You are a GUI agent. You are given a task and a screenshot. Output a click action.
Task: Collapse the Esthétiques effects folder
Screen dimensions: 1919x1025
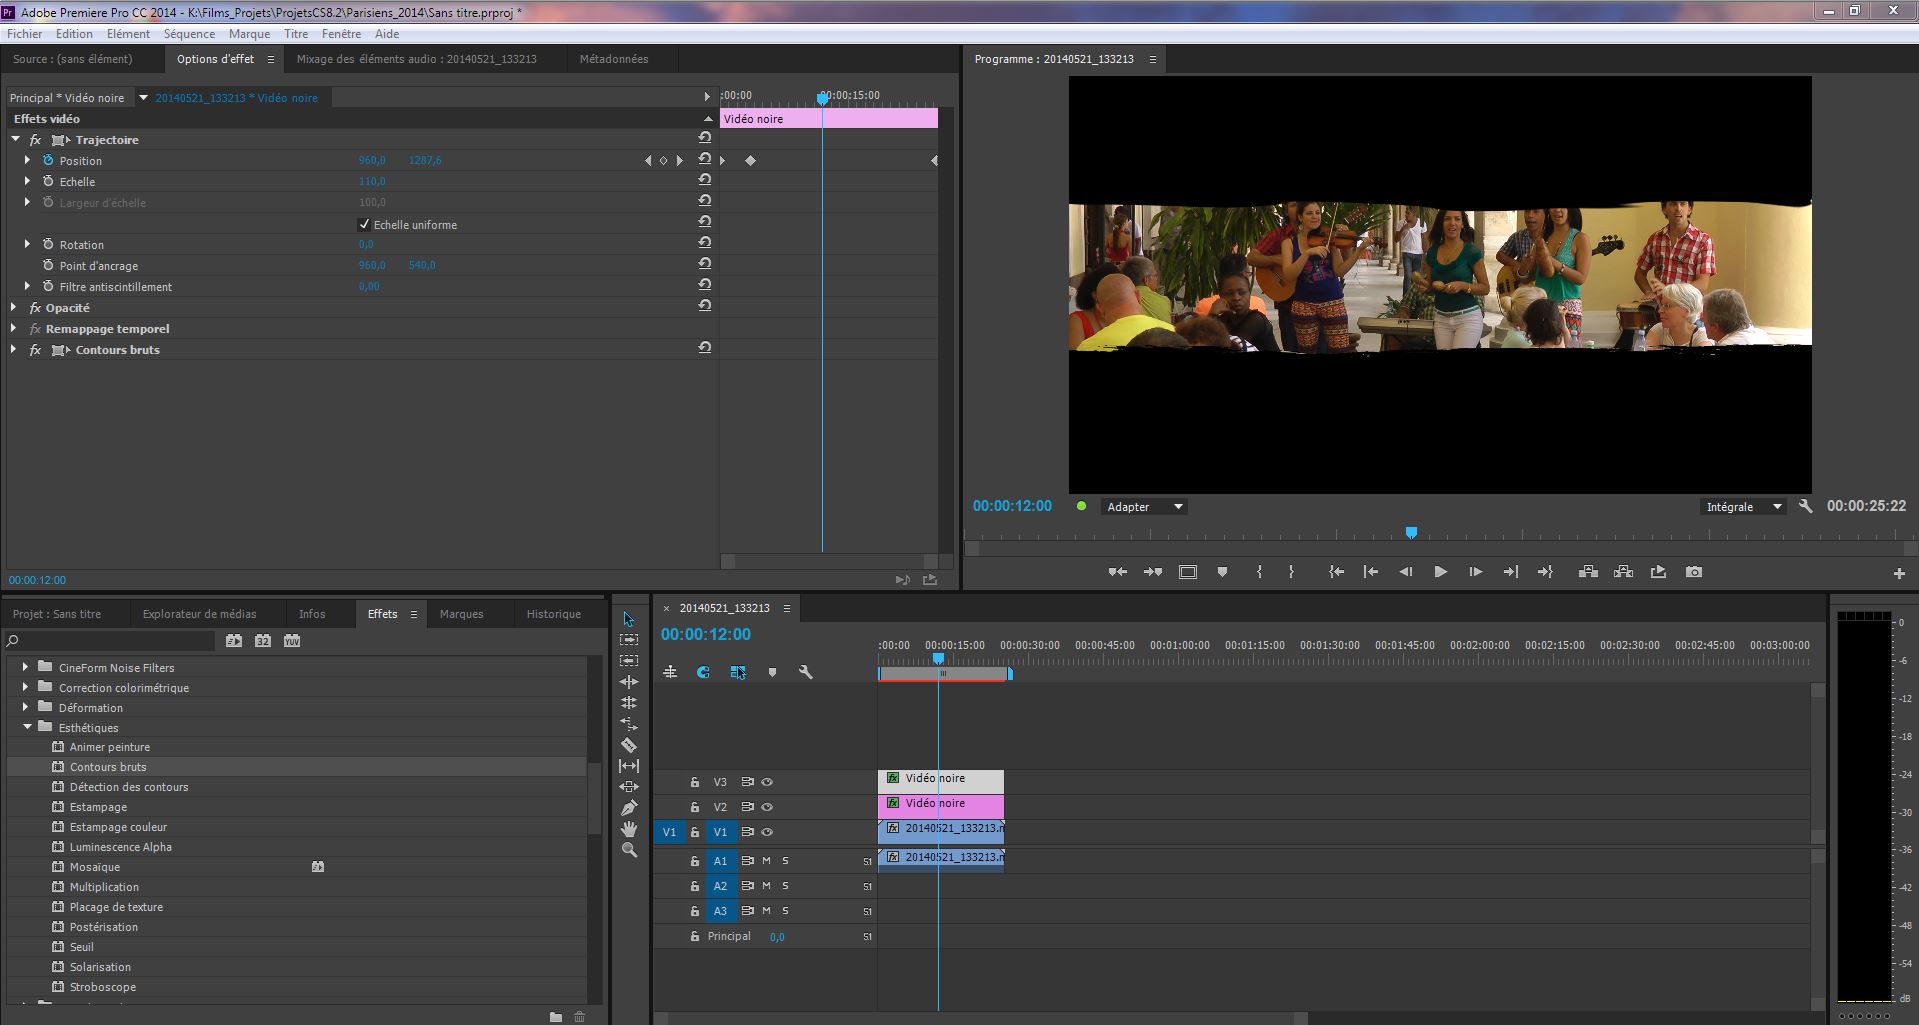click(x=27, y=727)
